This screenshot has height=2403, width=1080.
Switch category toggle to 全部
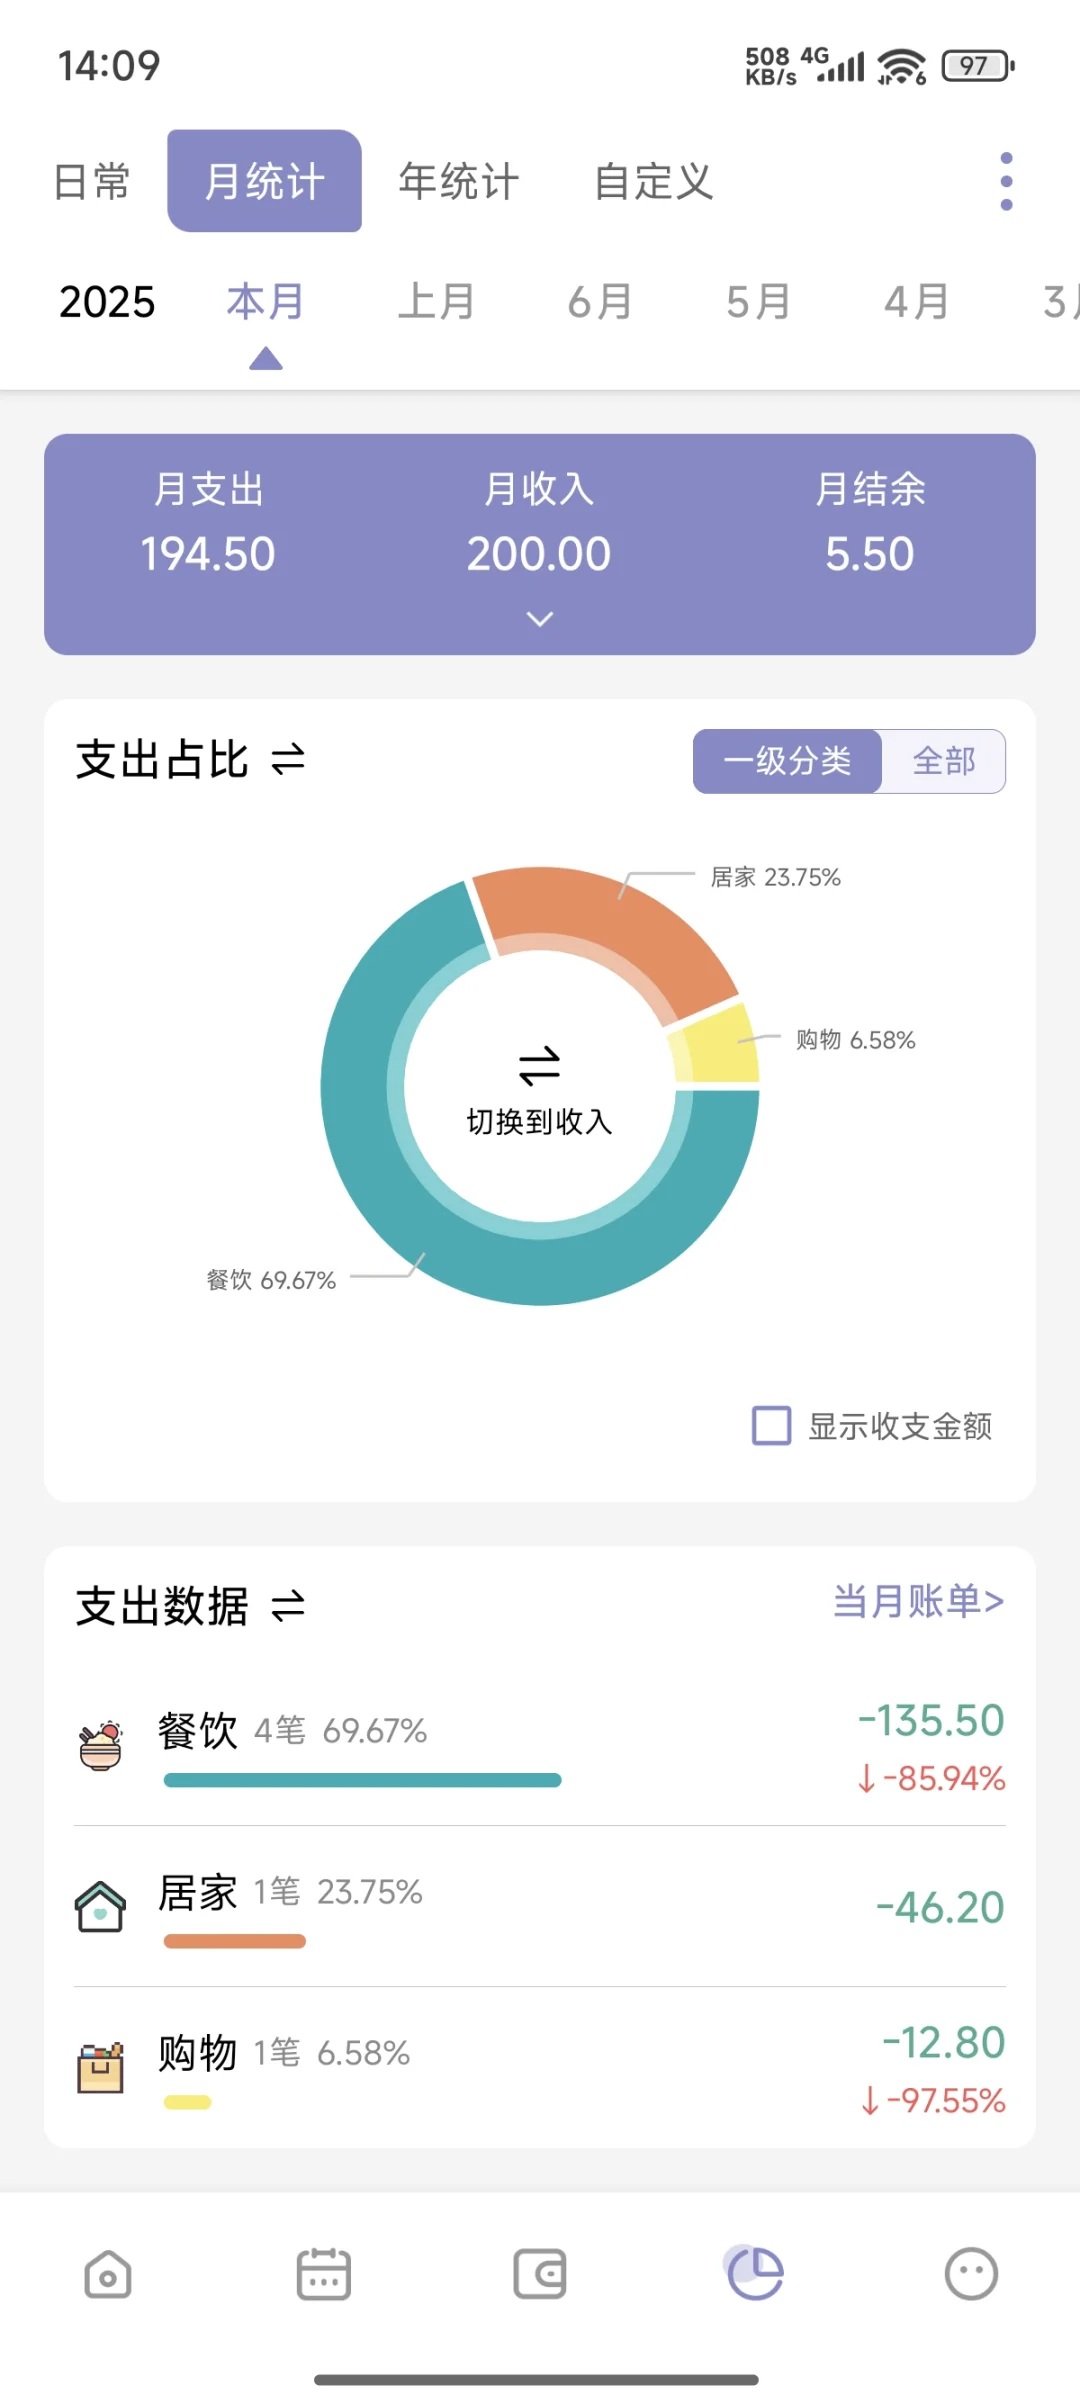(944, 761)
